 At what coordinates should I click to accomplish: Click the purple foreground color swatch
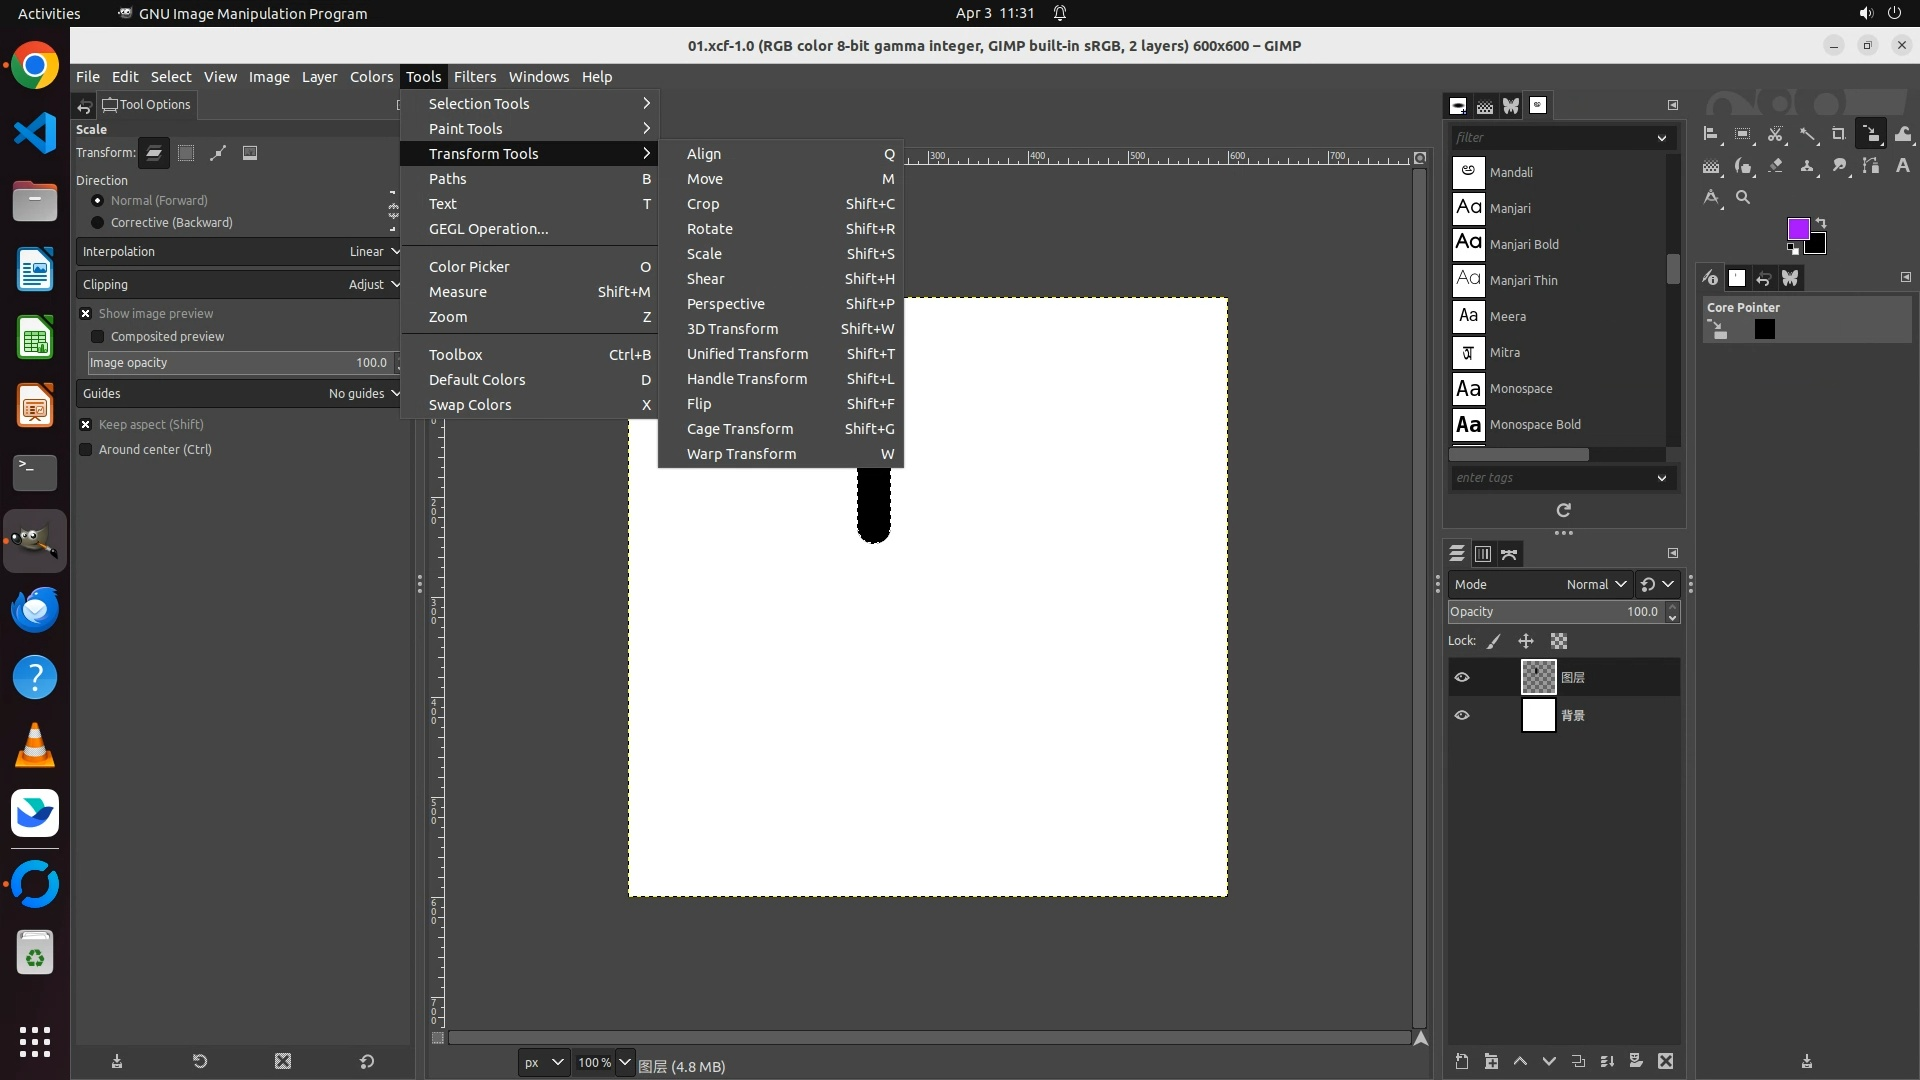(1797, 229)
